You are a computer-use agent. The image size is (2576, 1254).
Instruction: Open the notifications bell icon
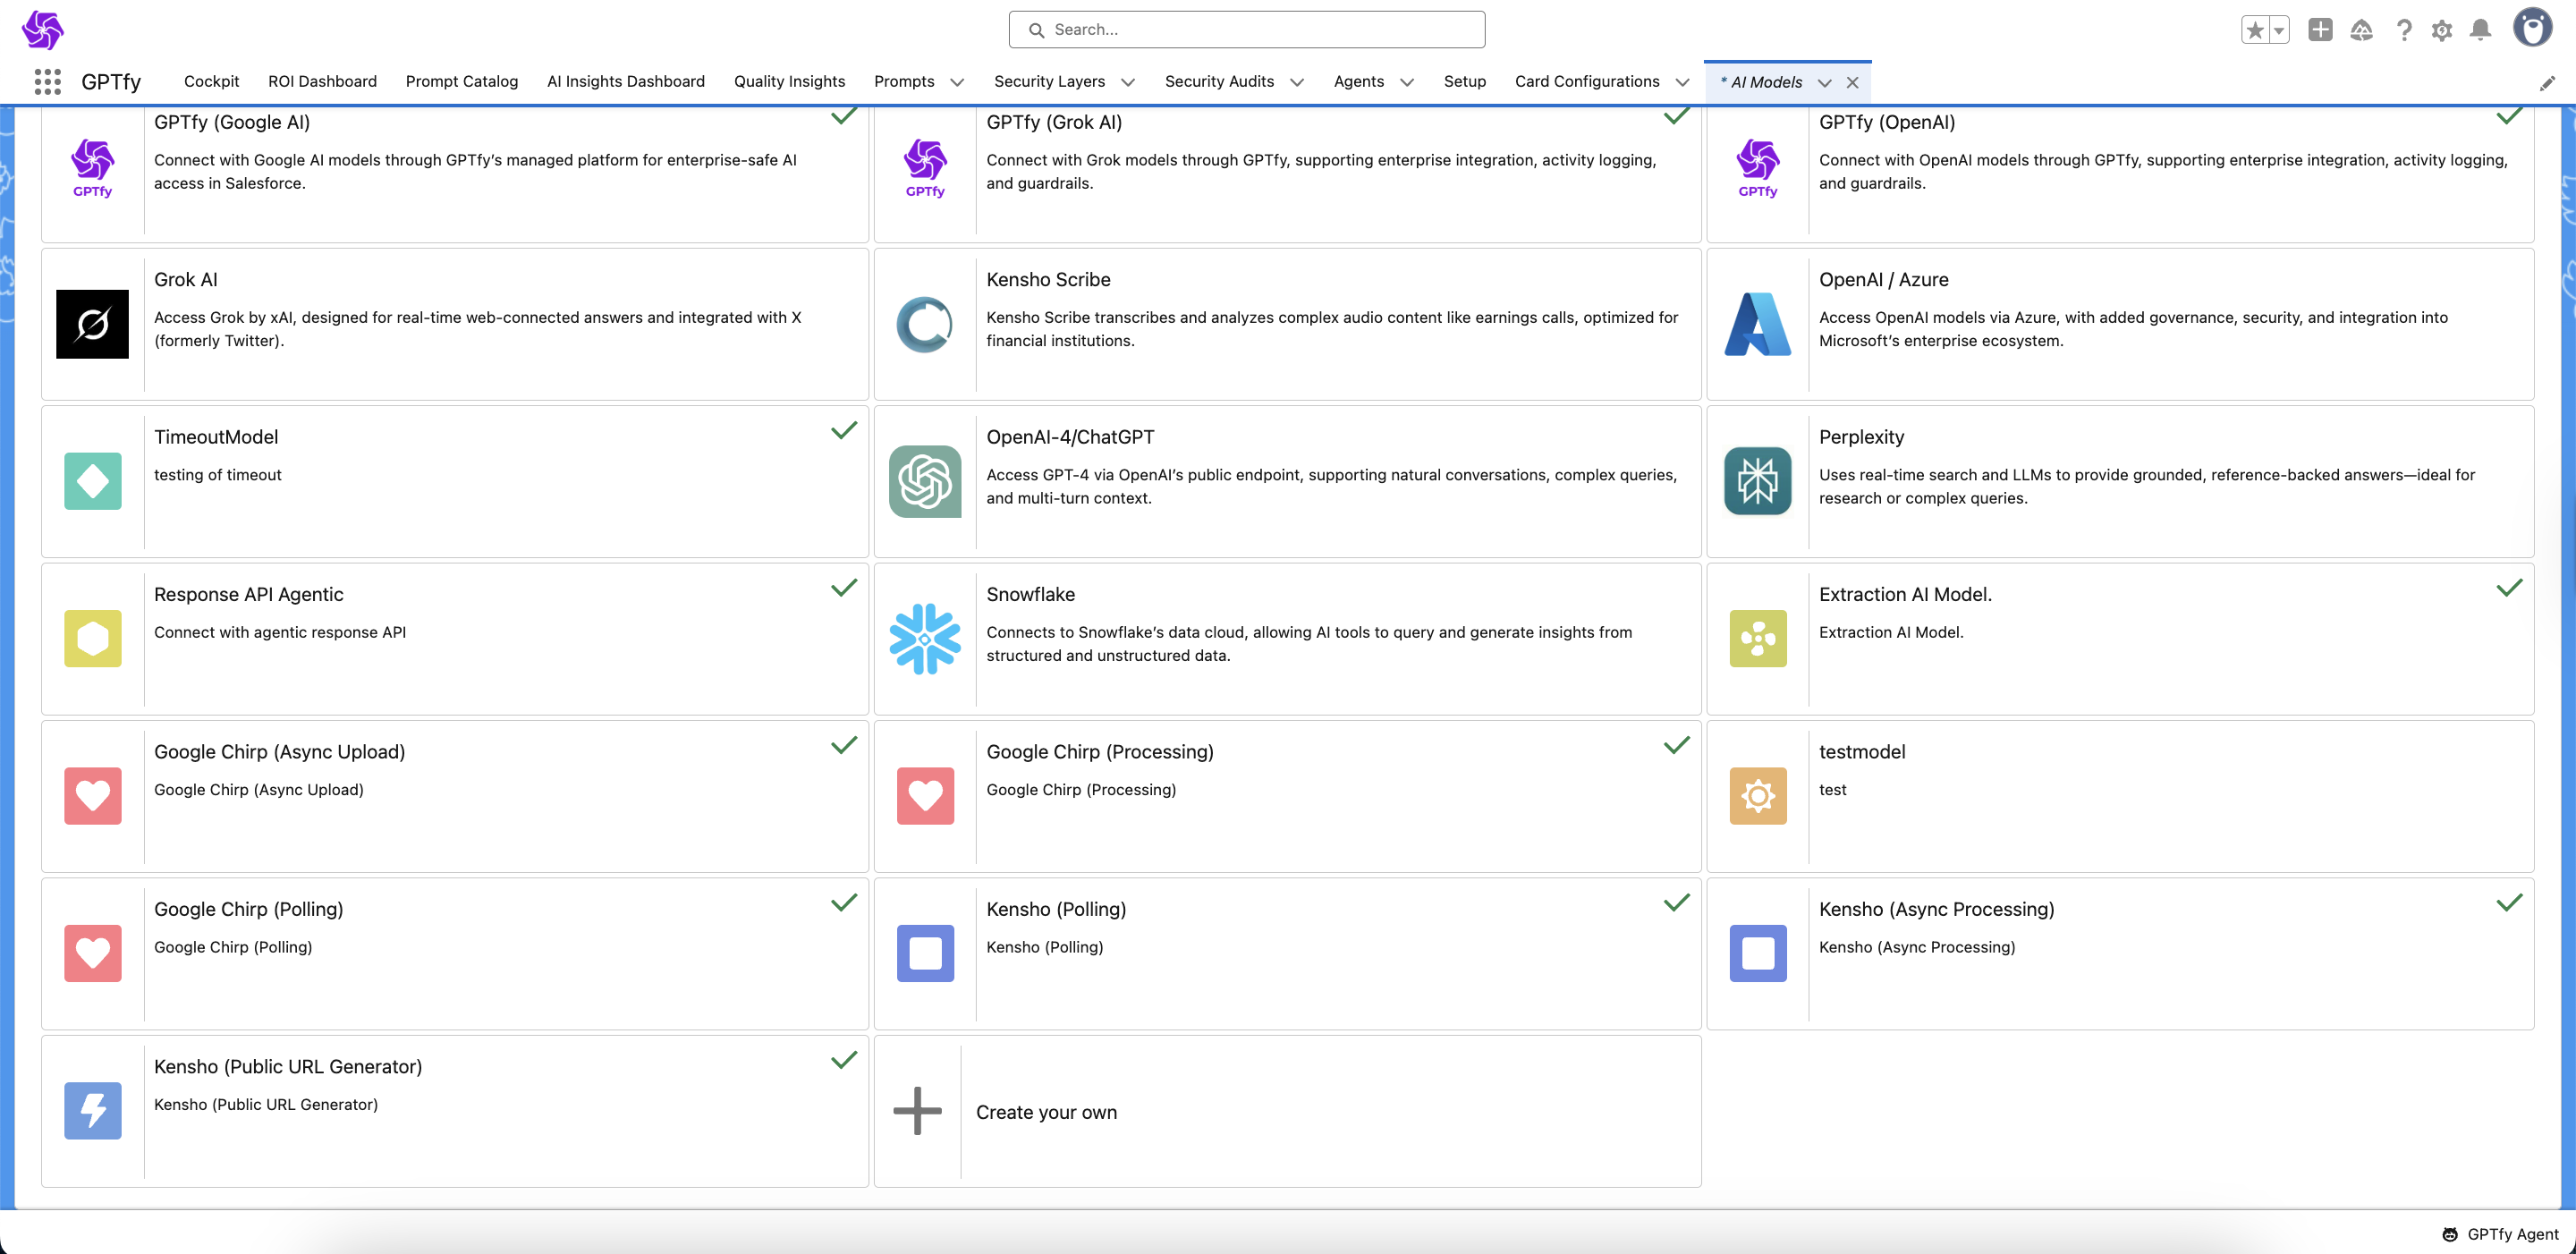[2480, 30]
